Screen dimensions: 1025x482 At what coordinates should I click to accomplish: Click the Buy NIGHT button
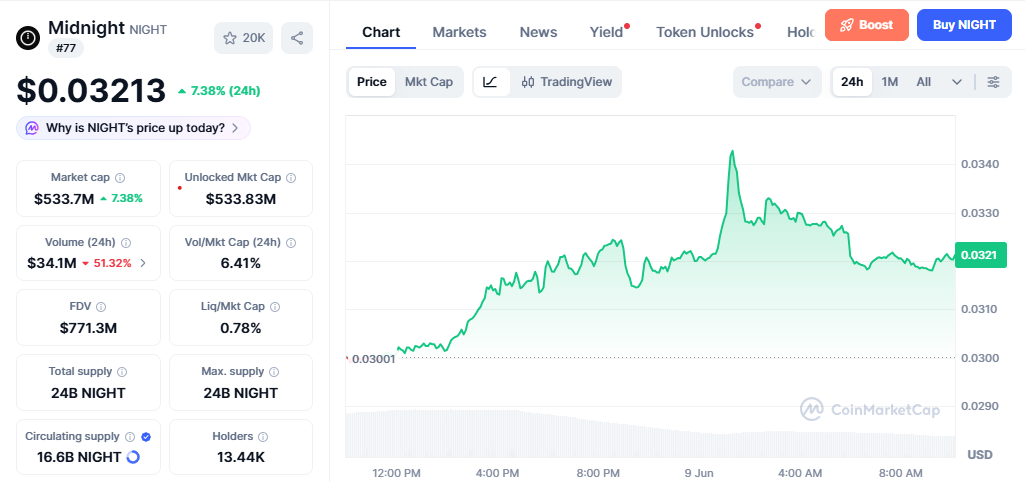tap(964, 26)
